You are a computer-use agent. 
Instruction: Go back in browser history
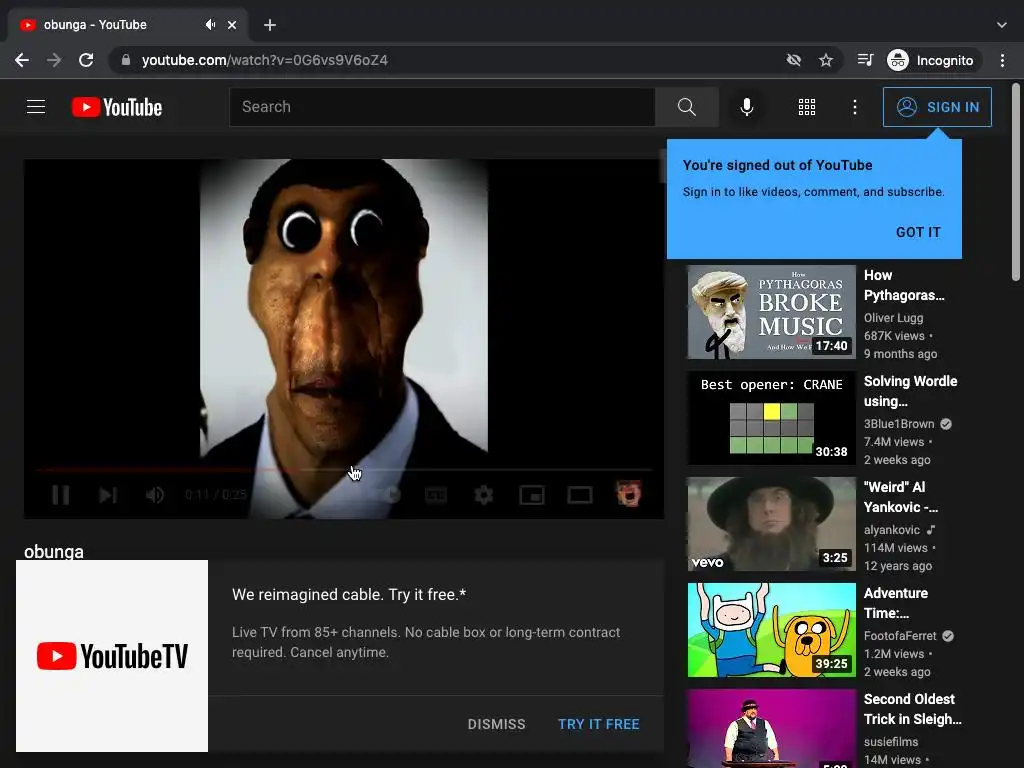[x=22, y=60]
